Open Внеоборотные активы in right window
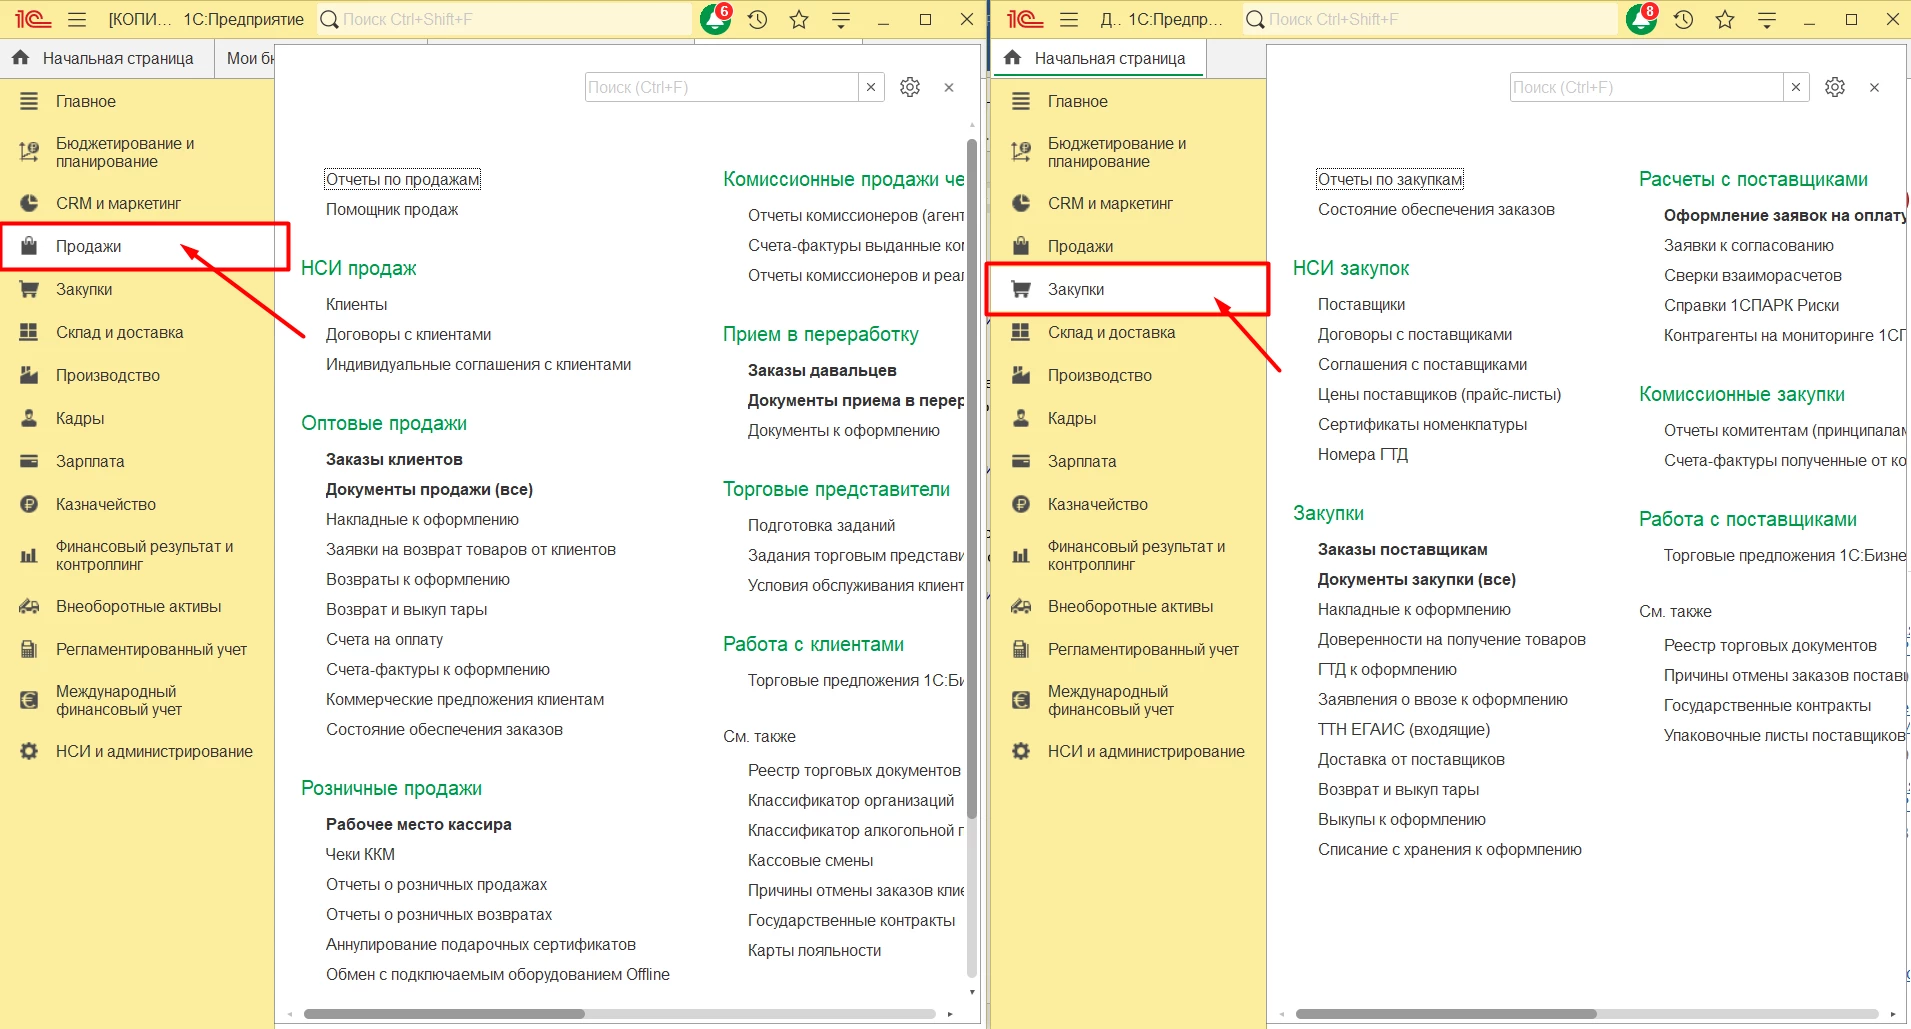This screenshot has width=1911, height=1029. [1128, 606]
